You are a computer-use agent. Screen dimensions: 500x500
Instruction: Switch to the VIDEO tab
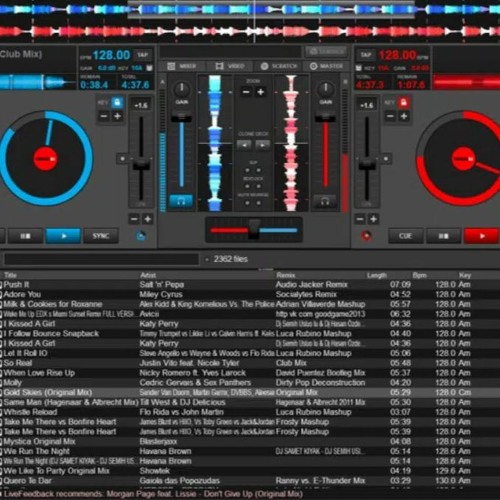(x=230, y=66)
